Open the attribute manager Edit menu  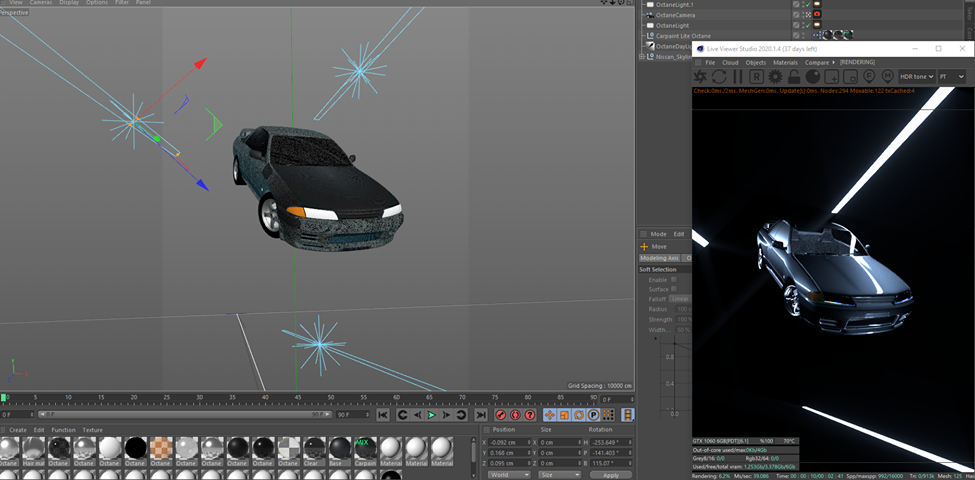[679, 234]
